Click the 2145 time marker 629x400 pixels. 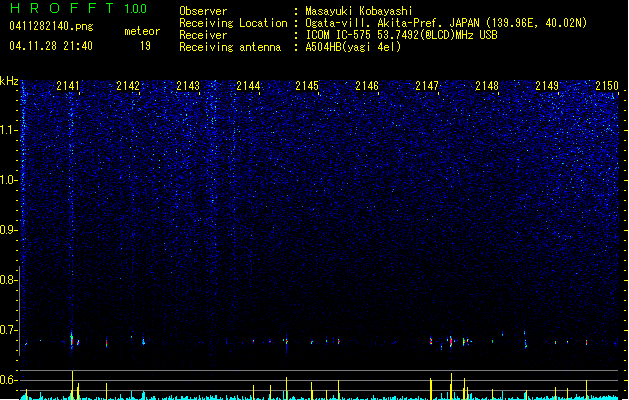pyautogui.click(x=307, y=86)
